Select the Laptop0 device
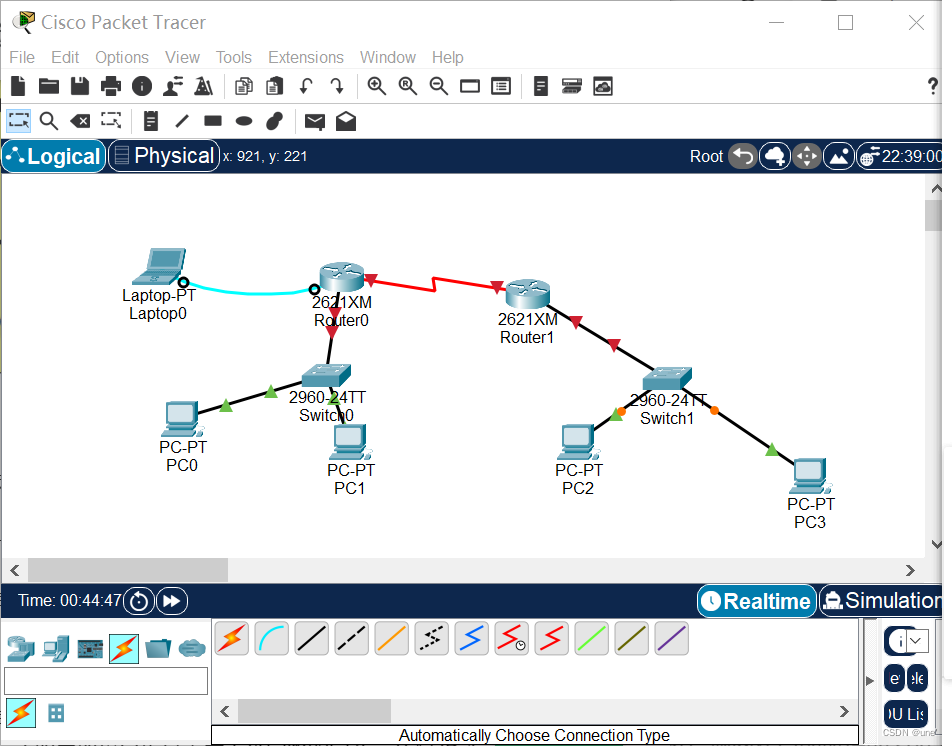 click(160, 266)
